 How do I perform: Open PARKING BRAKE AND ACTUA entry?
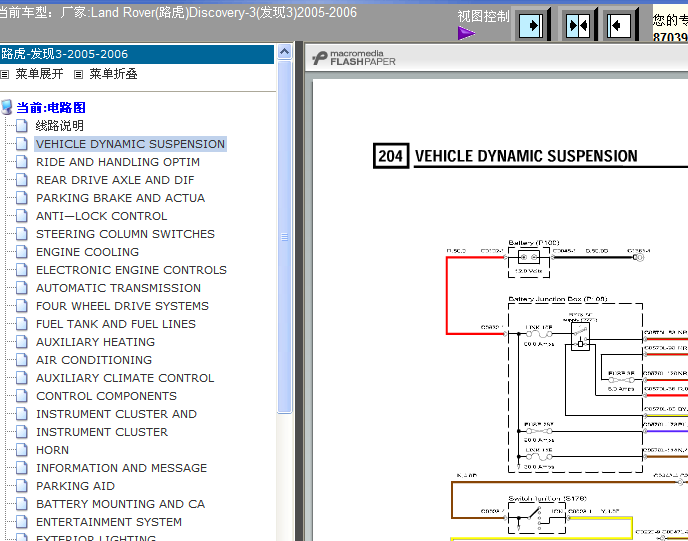121,198
